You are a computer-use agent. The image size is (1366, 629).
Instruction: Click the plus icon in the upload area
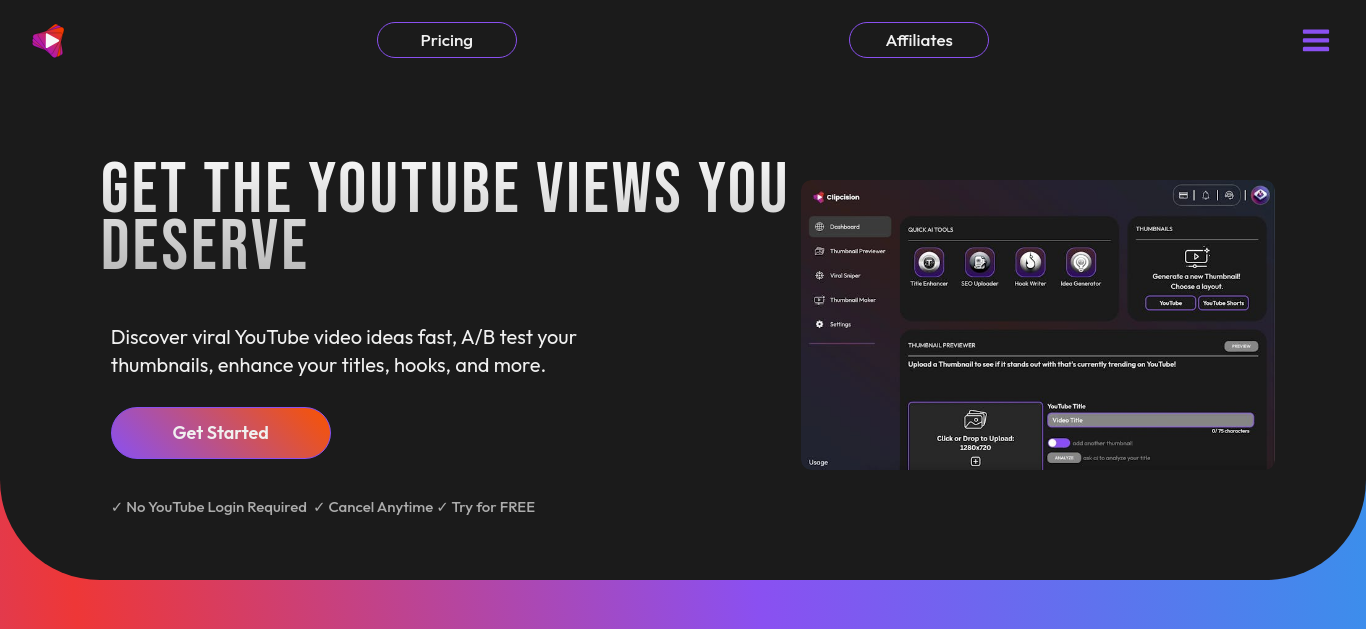click(976, 461)
